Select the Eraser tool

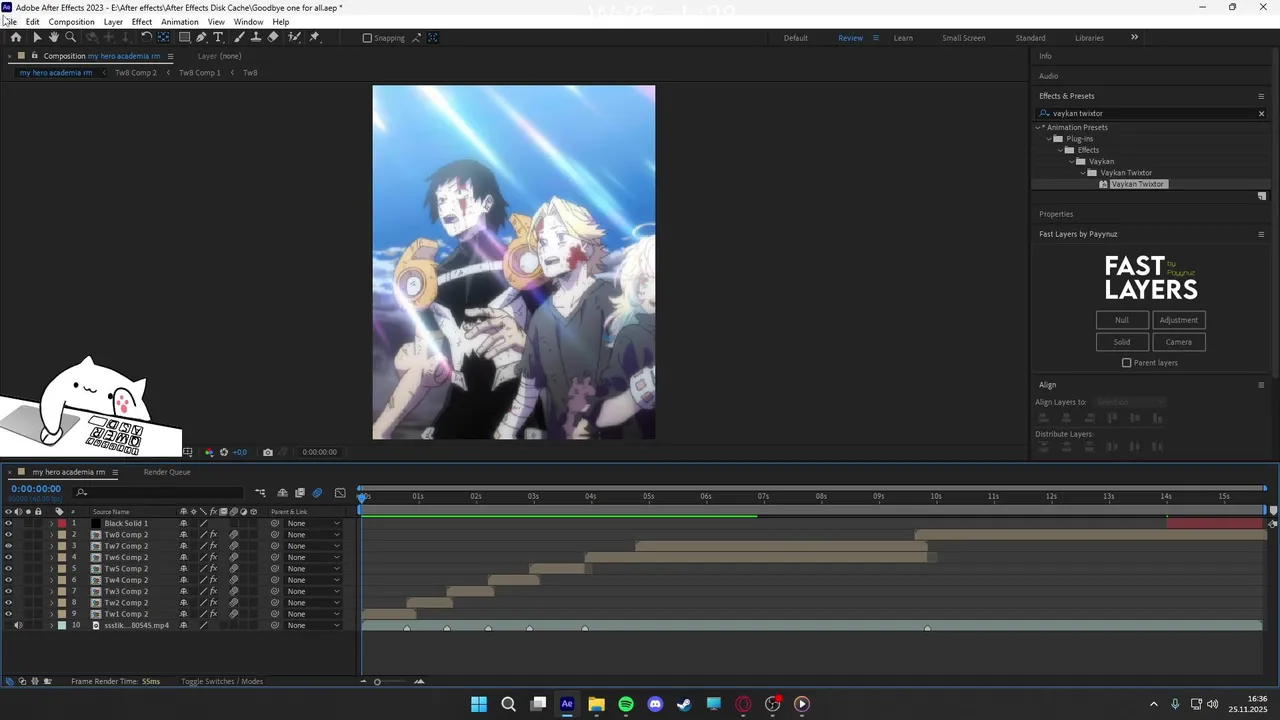273,37
